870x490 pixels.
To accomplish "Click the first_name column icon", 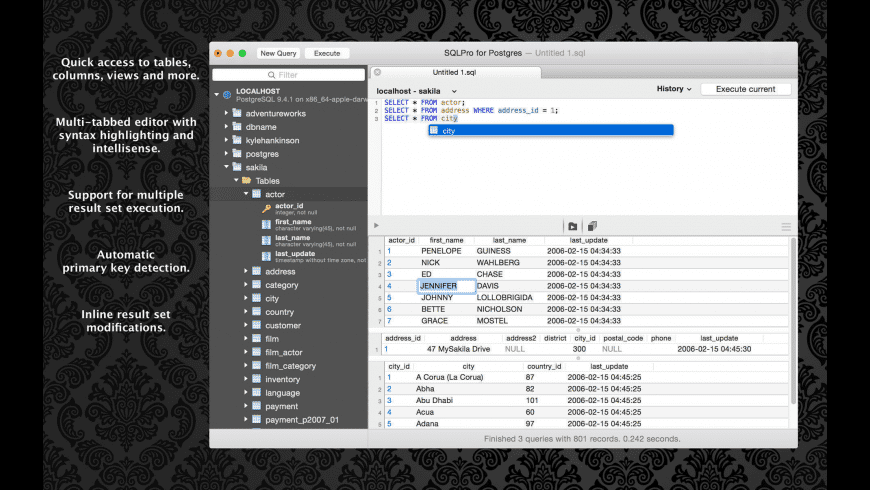I will 266,225.
